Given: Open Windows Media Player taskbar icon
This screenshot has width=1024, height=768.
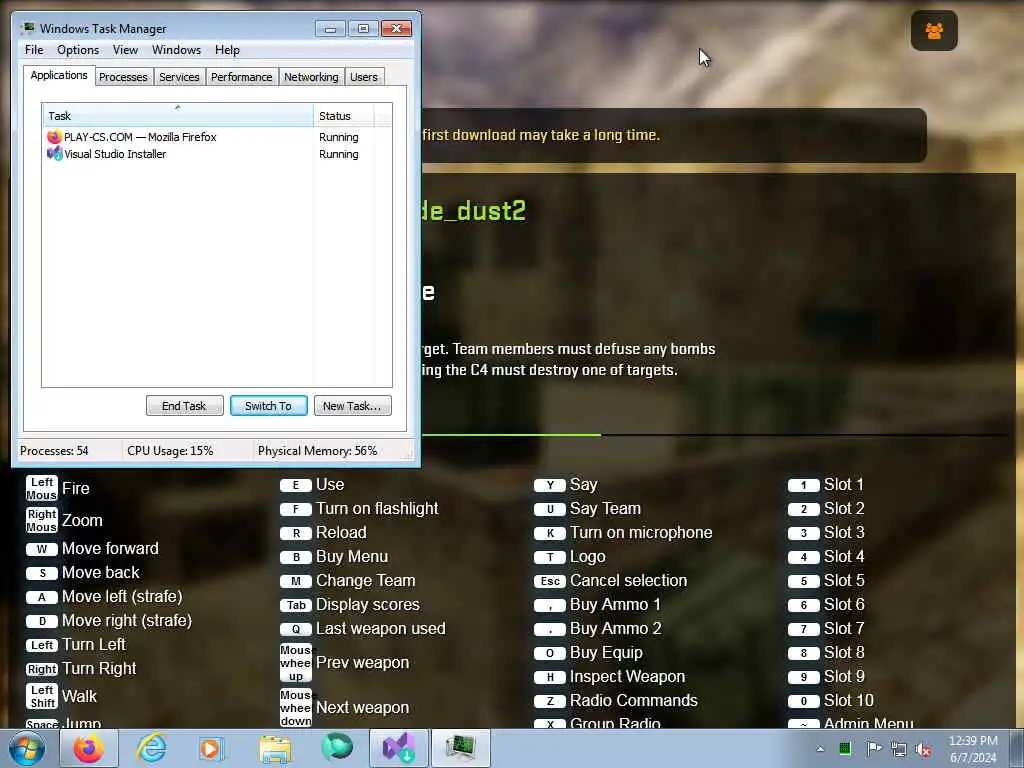Looking at the screenshot, I should click(x=212, y=748).
